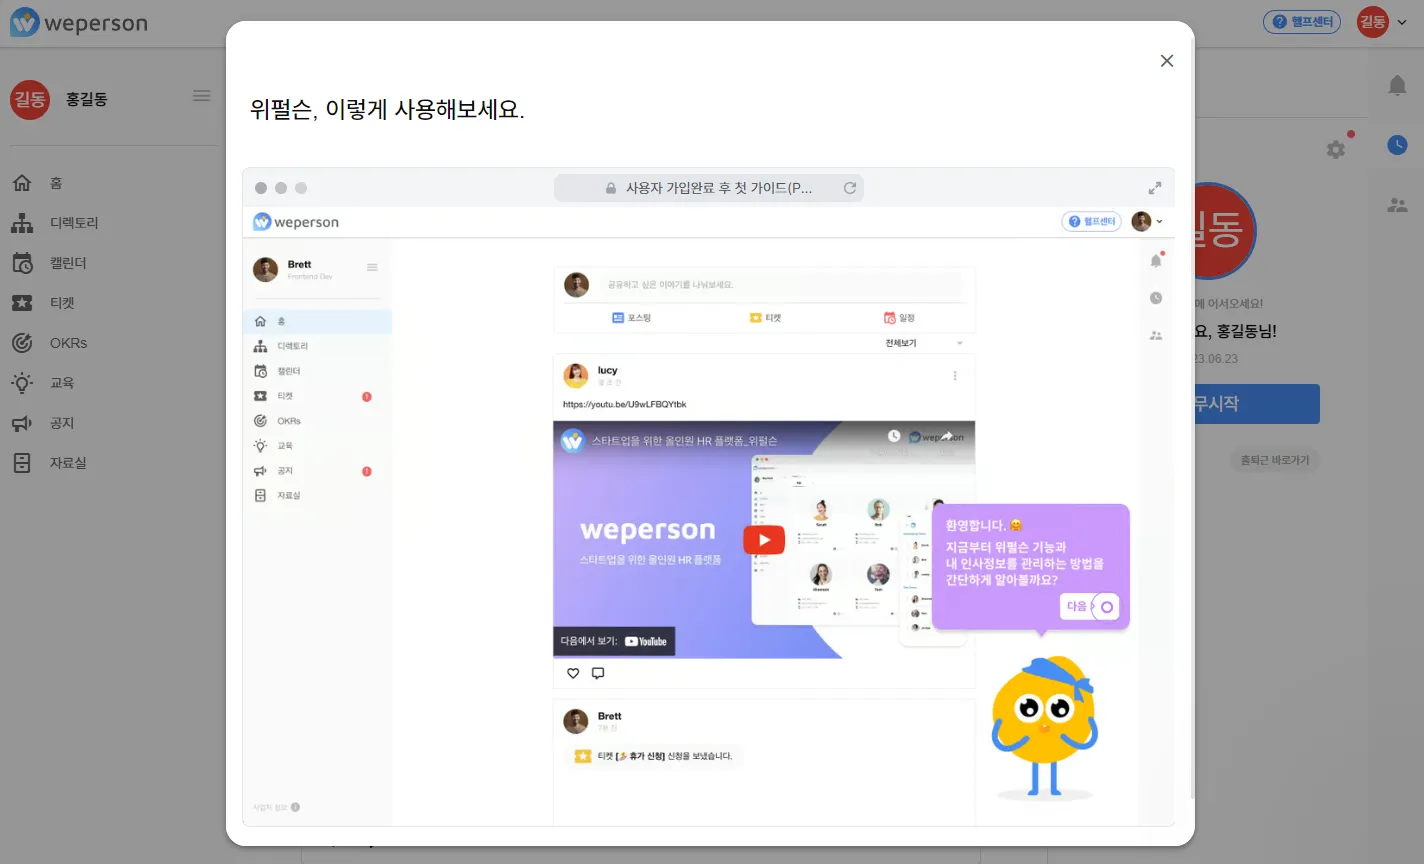Click Brett's avatar in the preview sidebar
This screenshot has height=864, width=1424.
(x=265, y=269)
